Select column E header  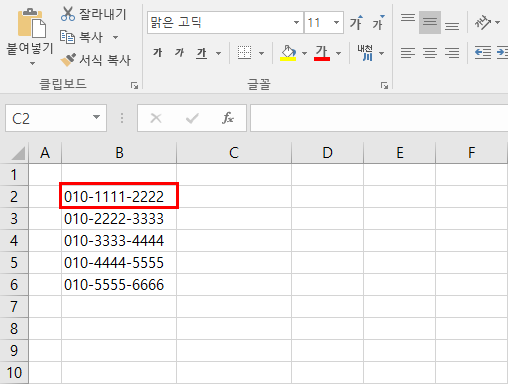(x=400, y=153)
